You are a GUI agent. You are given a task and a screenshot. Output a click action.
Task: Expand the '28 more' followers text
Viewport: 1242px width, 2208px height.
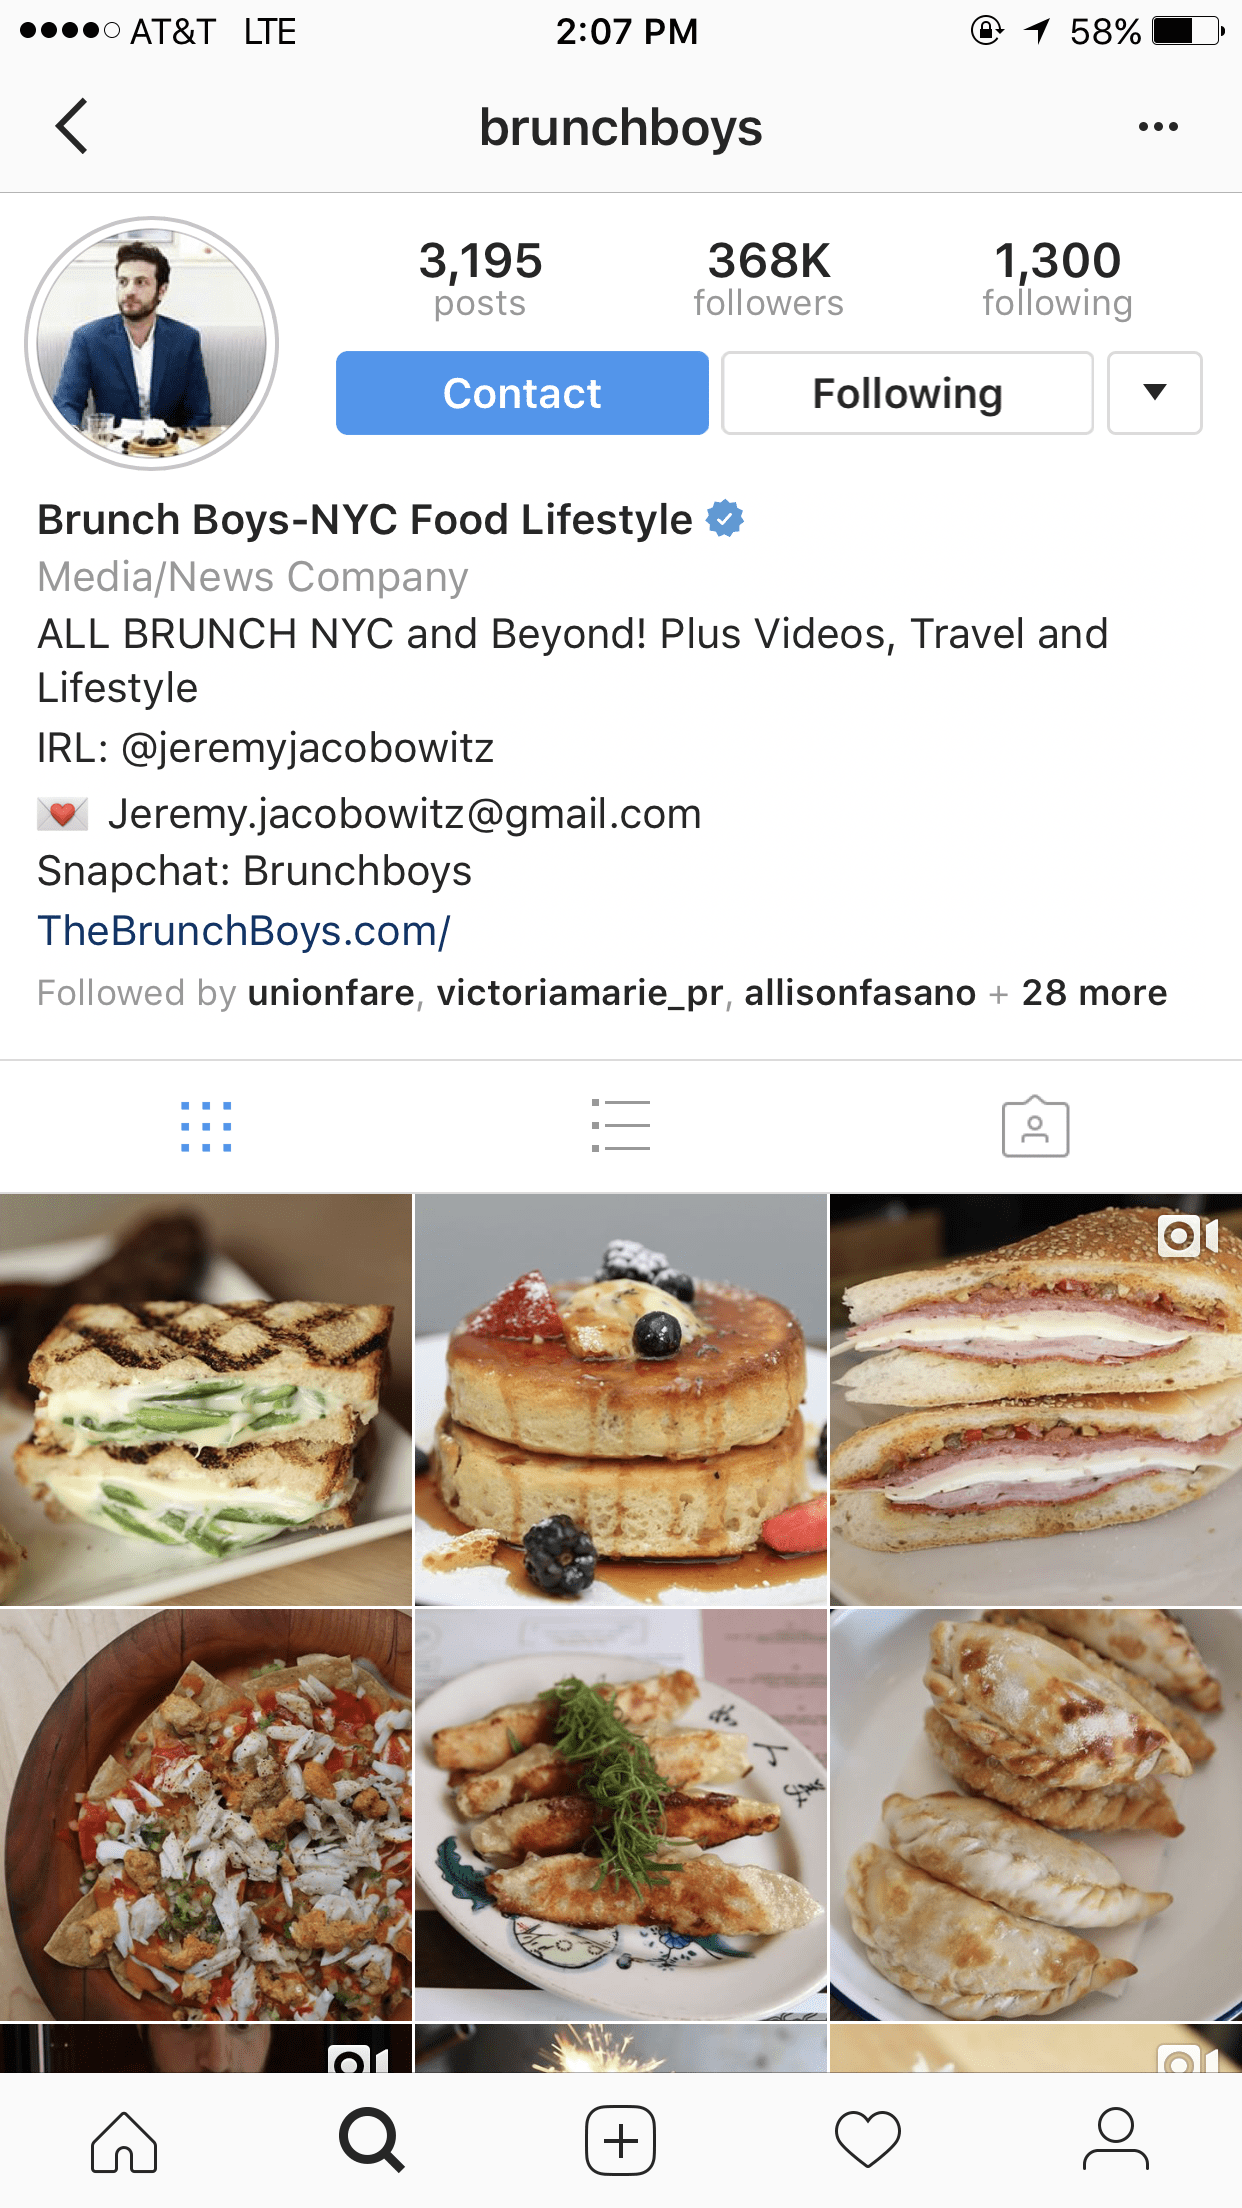coord(1094,993)
